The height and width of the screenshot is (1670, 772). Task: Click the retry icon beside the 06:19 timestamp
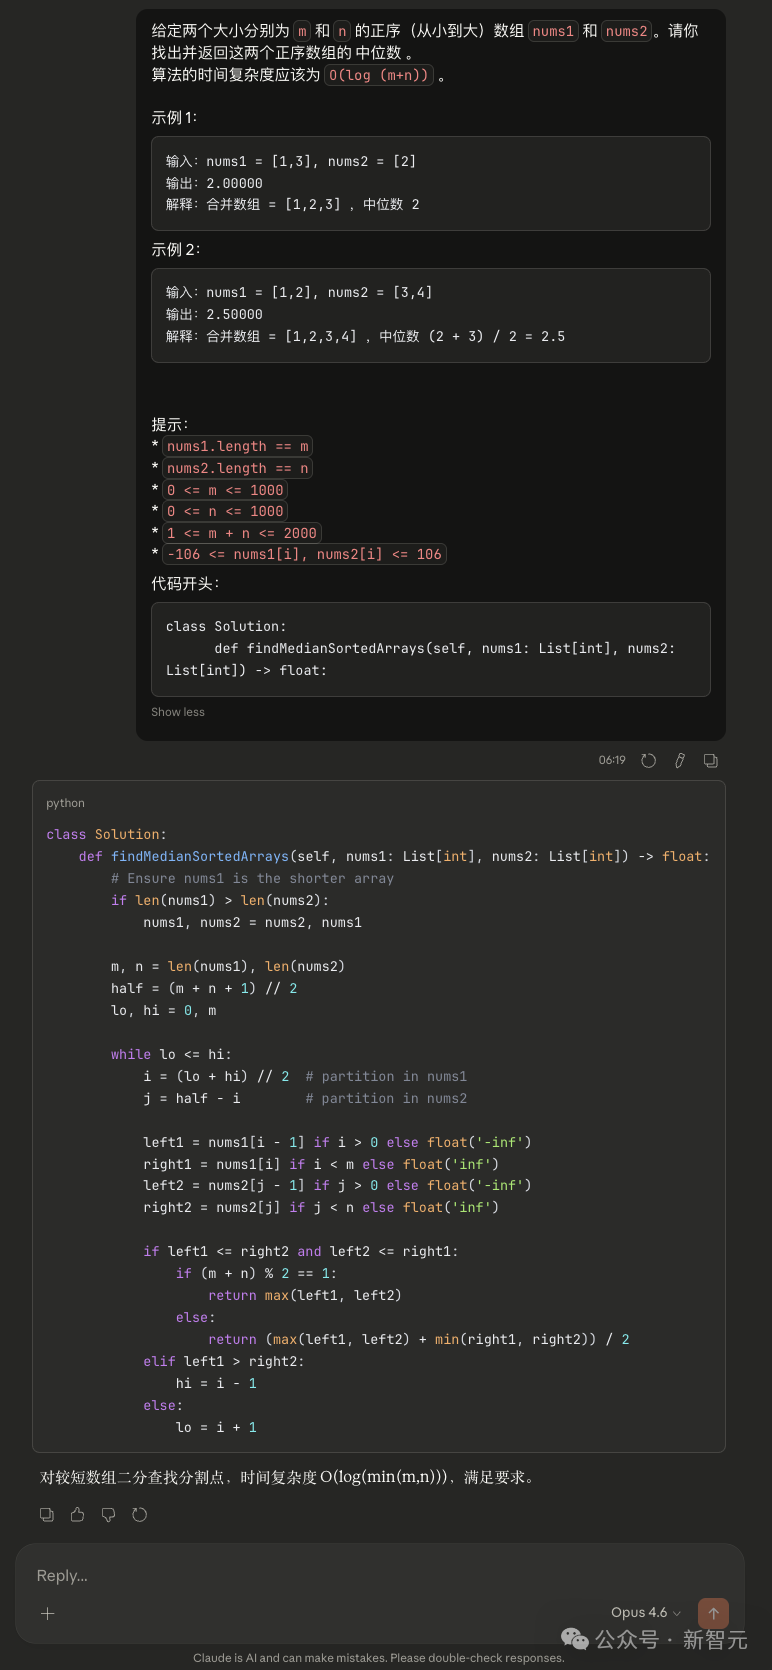click(x=648, y=761)
